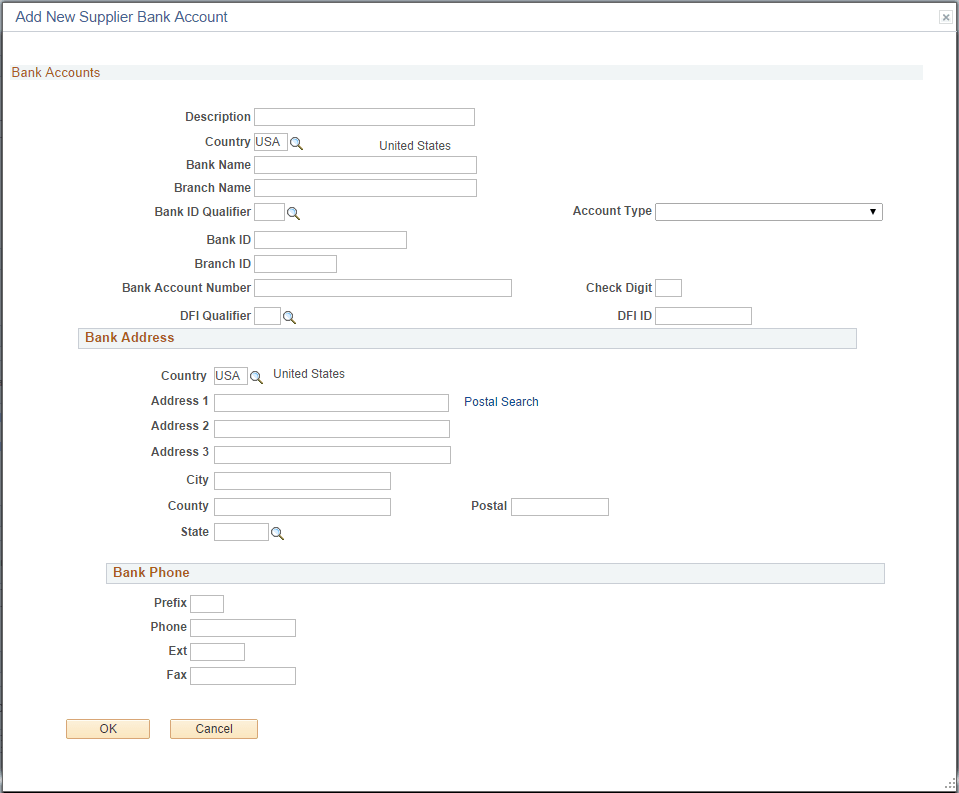Select the Postal code field
Screen dimensions: 959x793
(x=559, y=506)
